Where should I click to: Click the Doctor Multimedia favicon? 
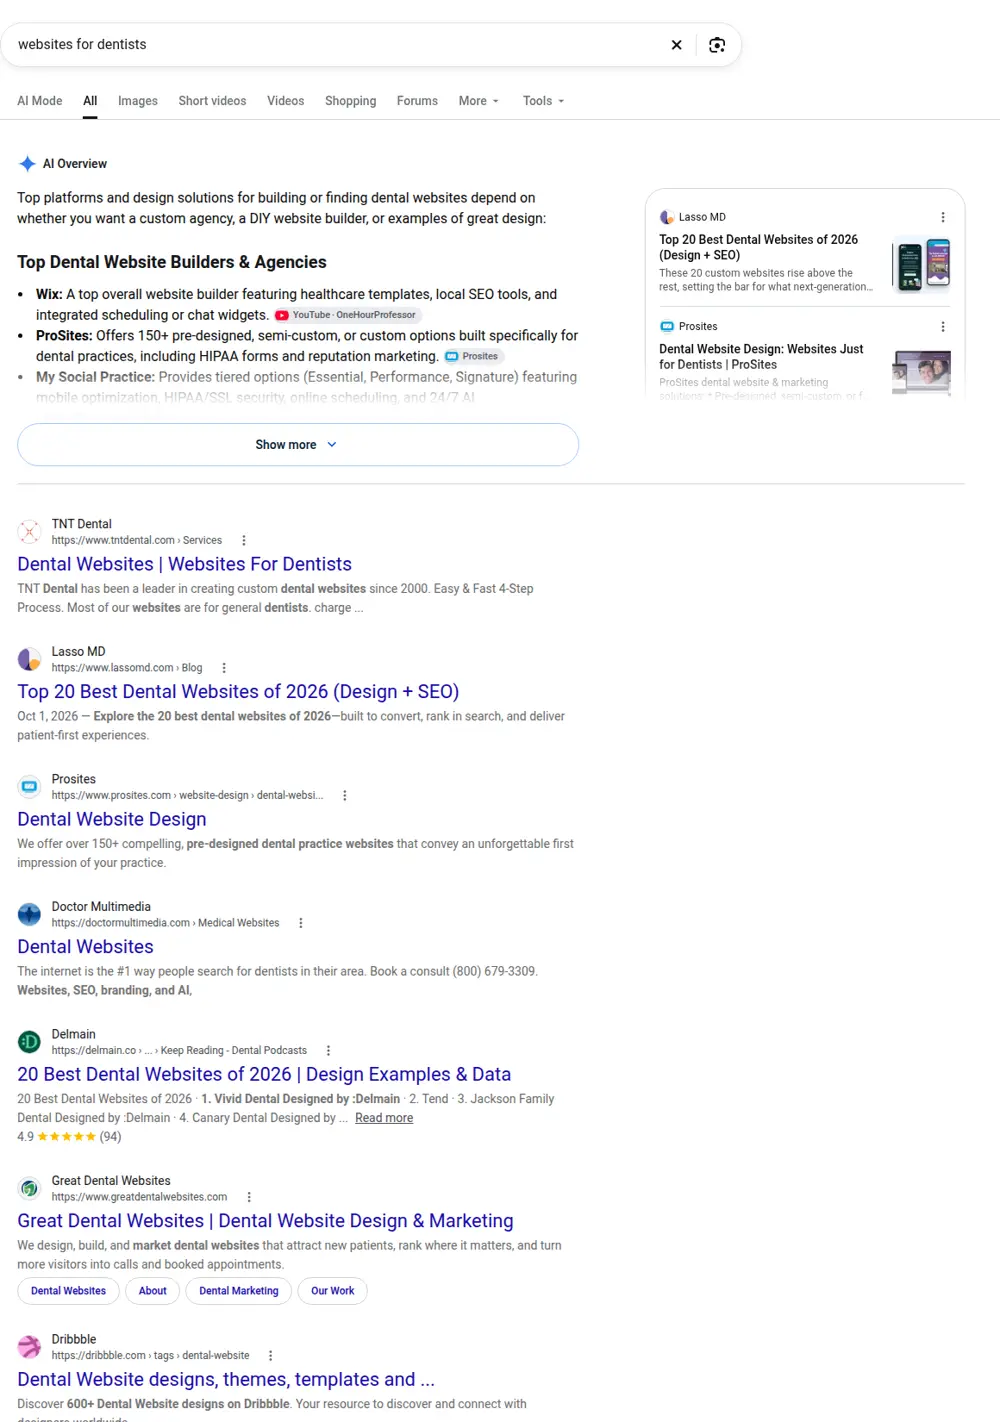(30, 914)
